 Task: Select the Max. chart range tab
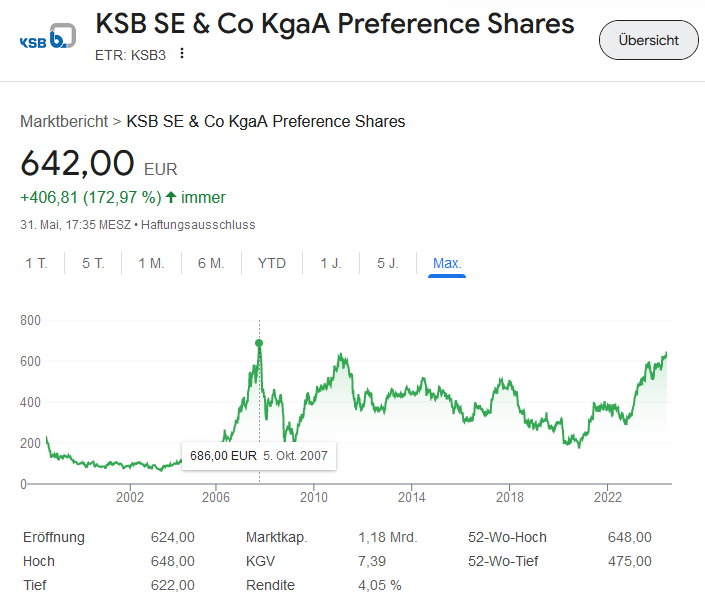pos(447,263)
